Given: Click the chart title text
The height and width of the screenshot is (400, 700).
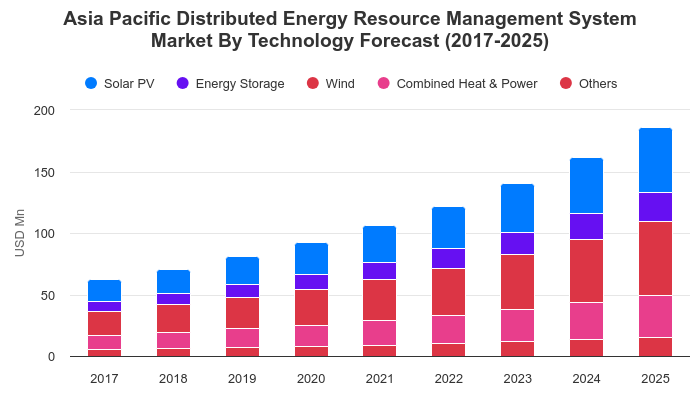Looking at the screenshot, I should pyautogui.click(x=350, y=29).
